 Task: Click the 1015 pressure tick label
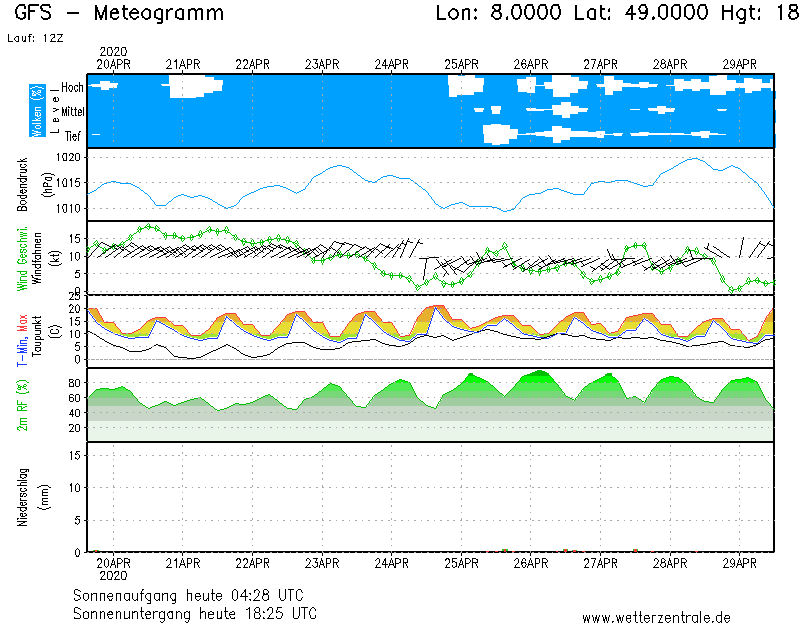(x=68, y=183)
